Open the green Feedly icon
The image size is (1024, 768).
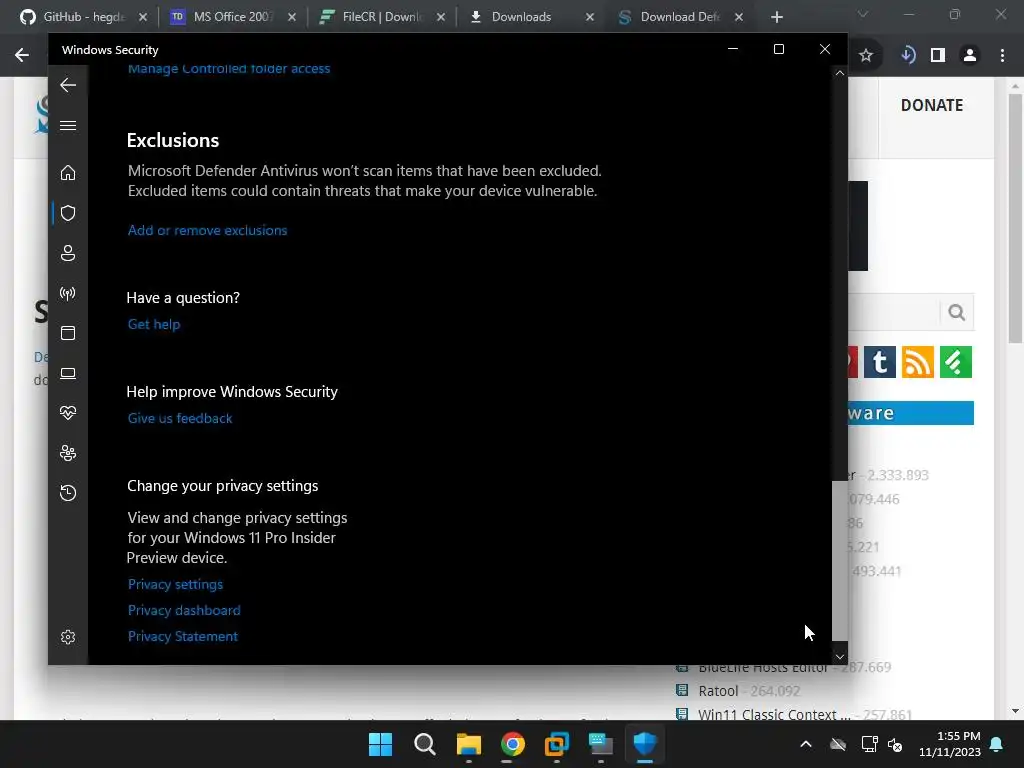click(x=956, y=362)
